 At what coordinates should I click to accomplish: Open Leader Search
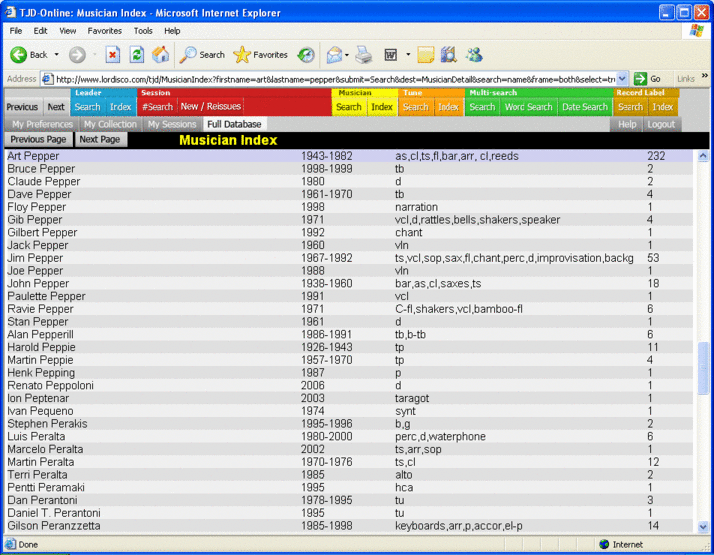coord(87,107)
